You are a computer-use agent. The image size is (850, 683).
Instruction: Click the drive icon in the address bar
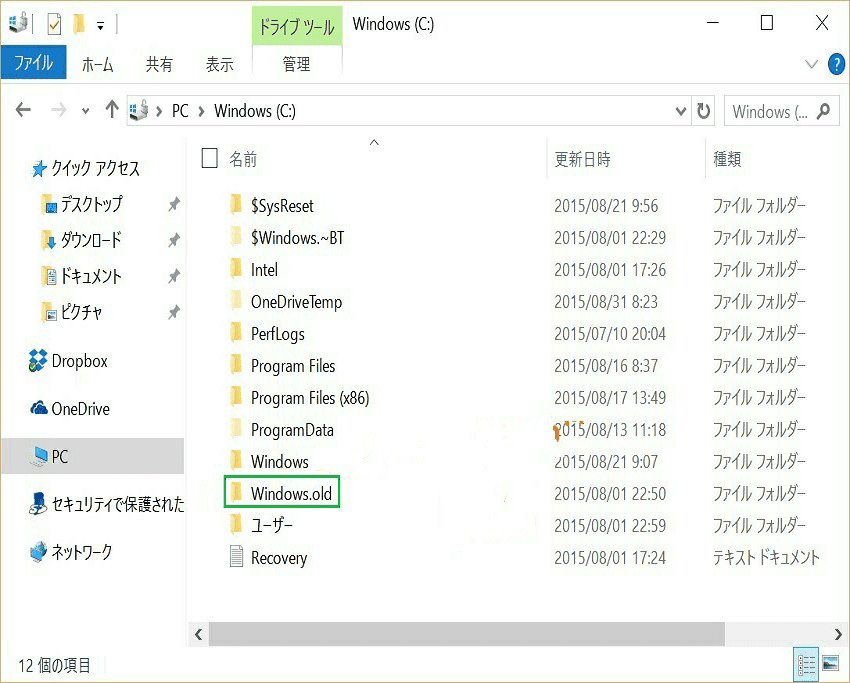point(139,110)
